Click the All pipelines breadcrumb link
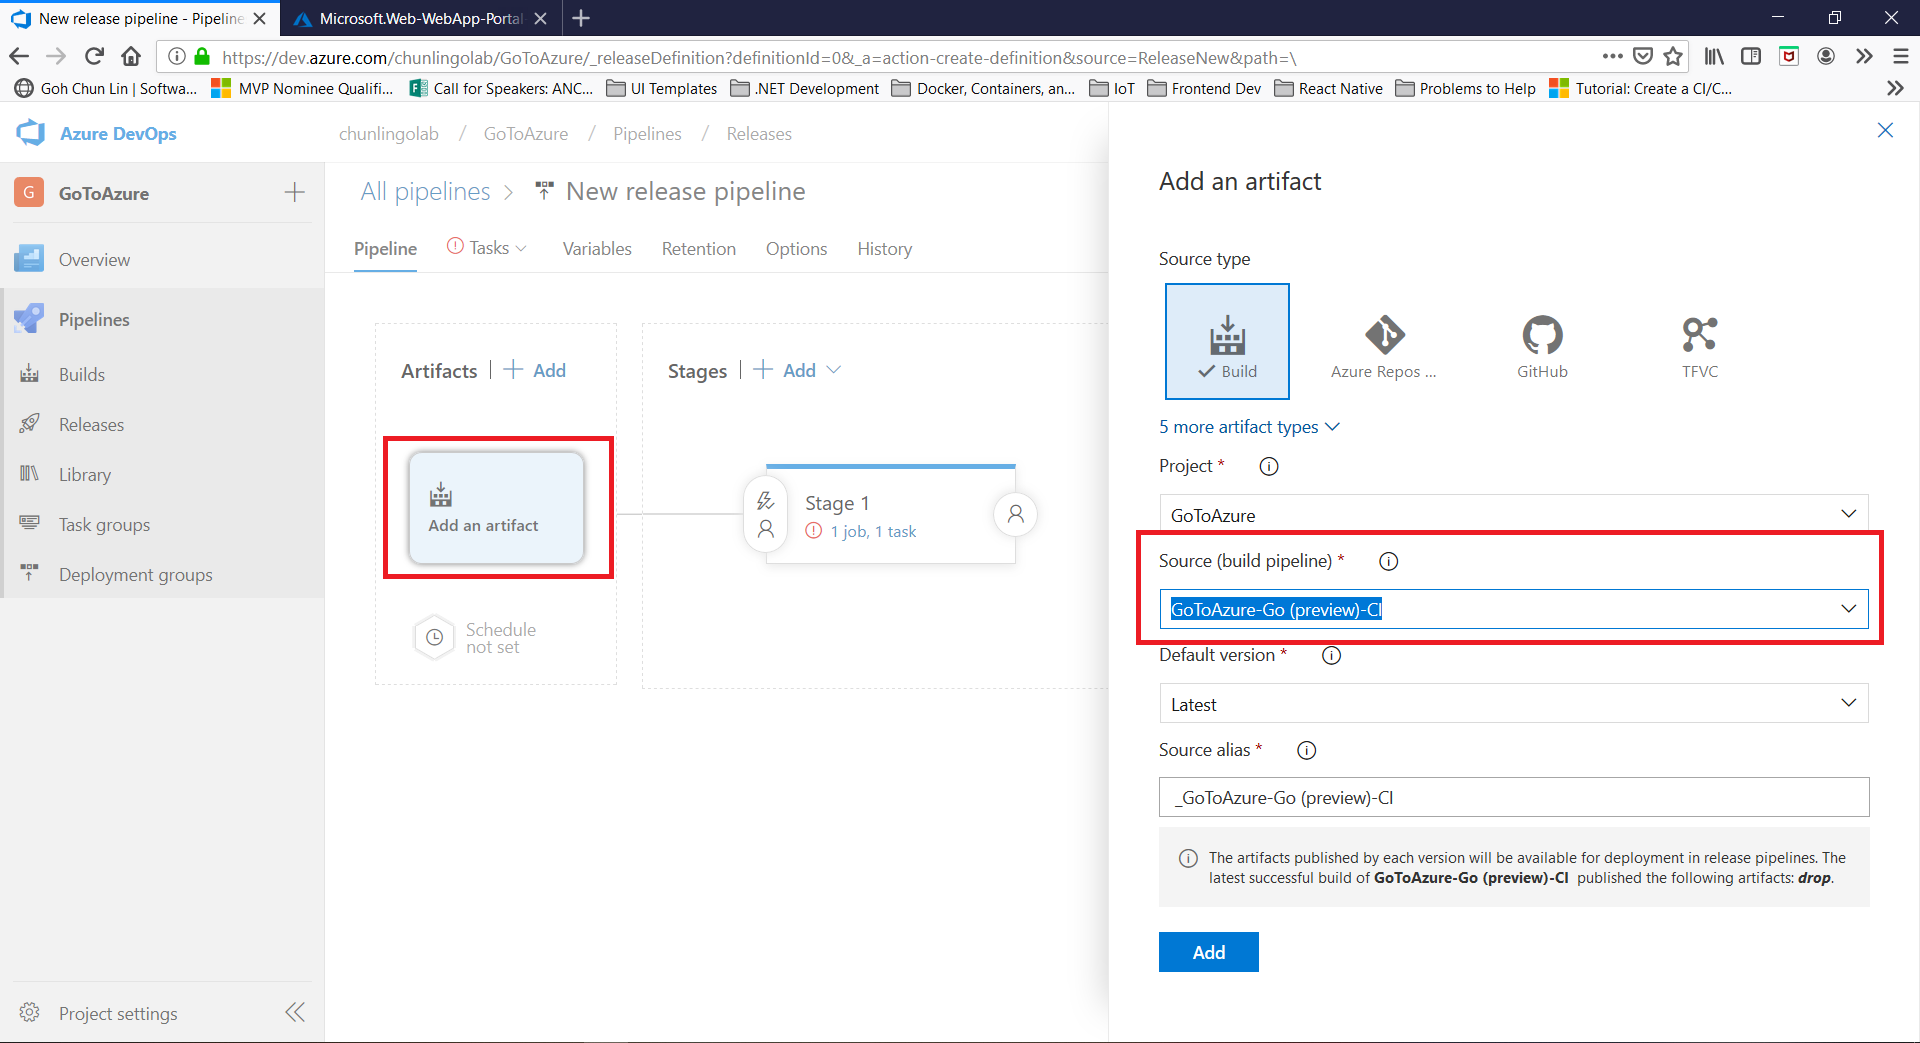 [x=425, y=191]
